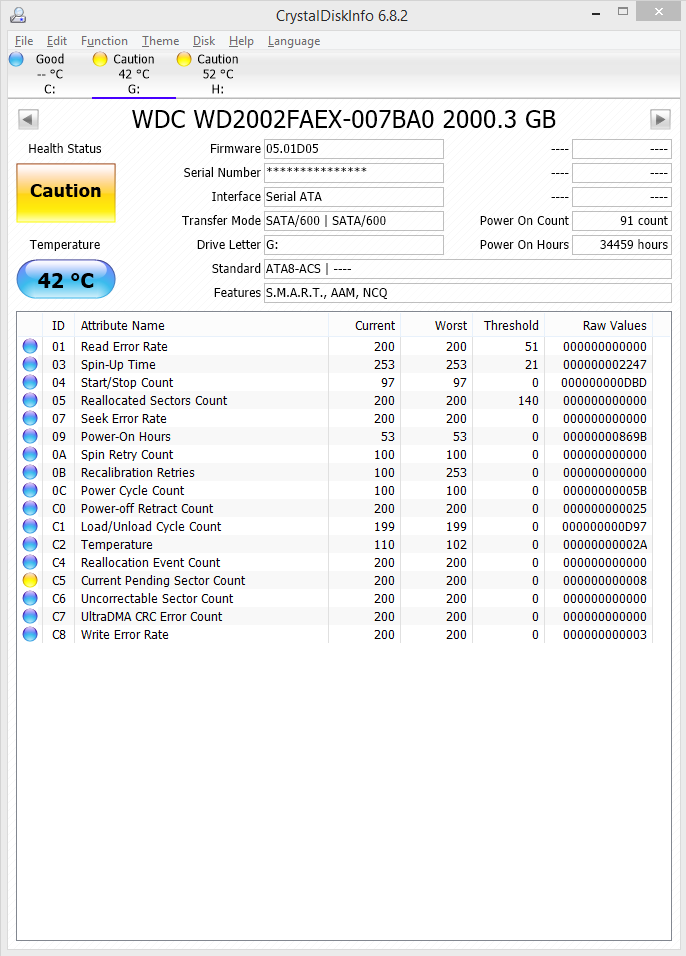The image size is (686, 956).
Task: Click the yellow Caution health status box
Action: [66, 192]
